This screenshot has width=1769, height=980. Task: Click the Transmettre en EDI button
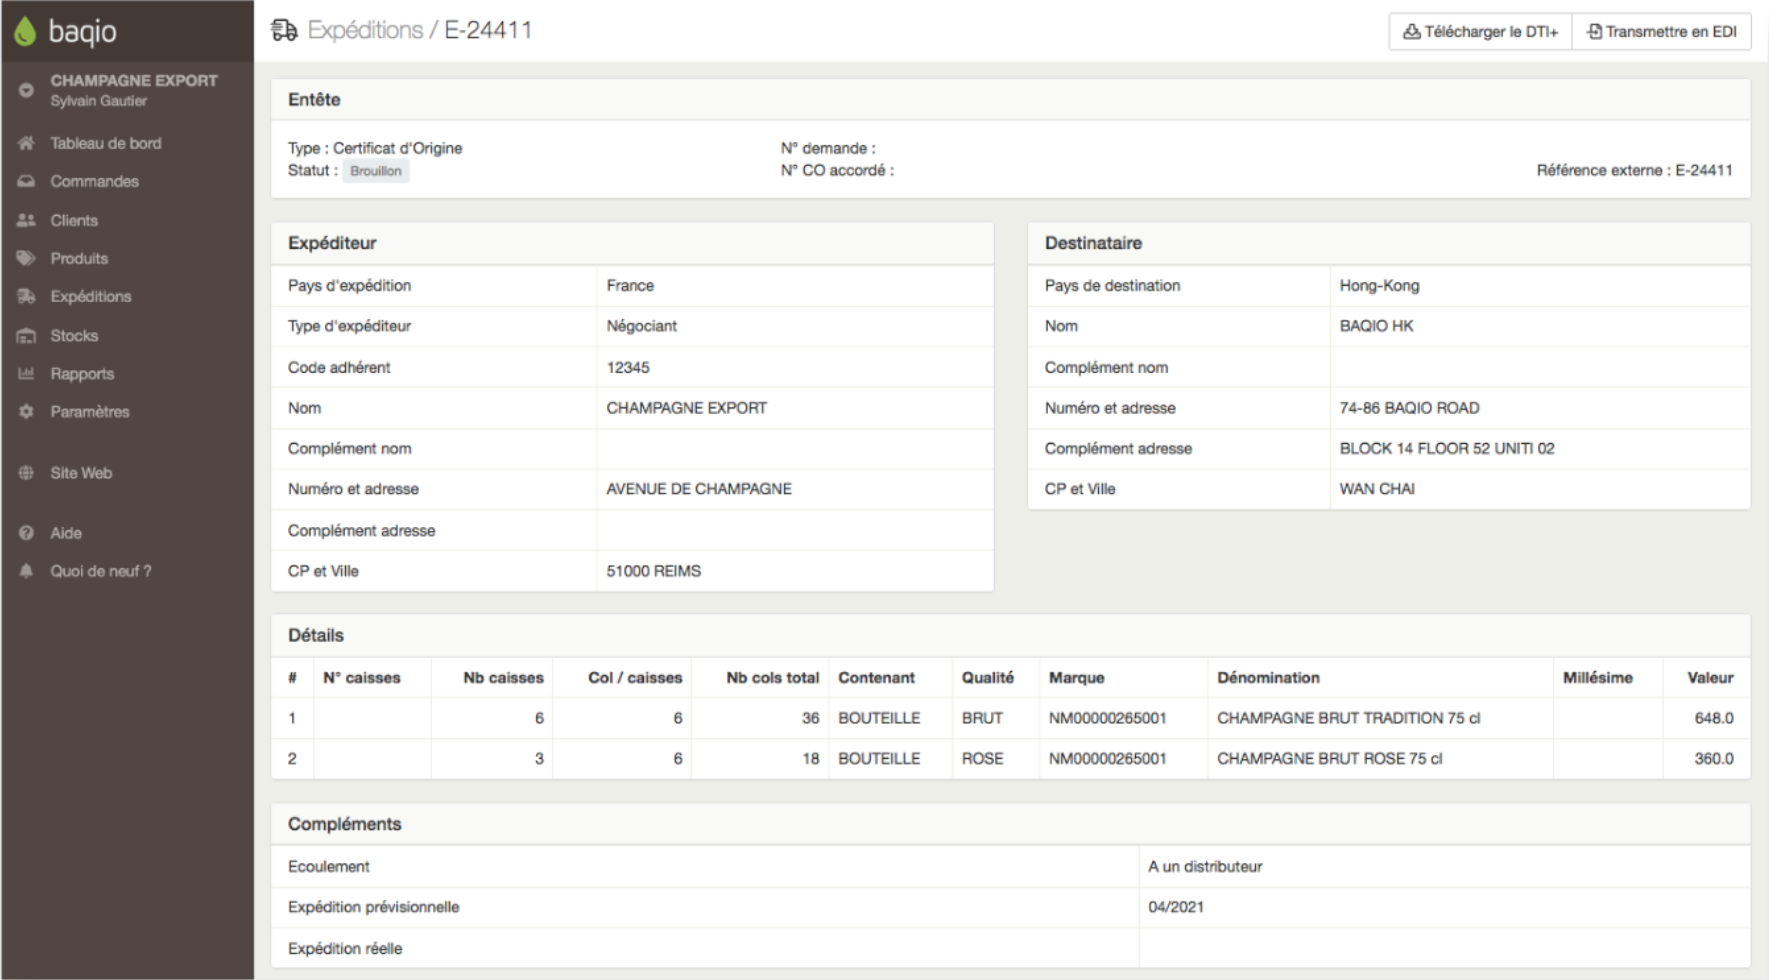(x=1662, y=32)
